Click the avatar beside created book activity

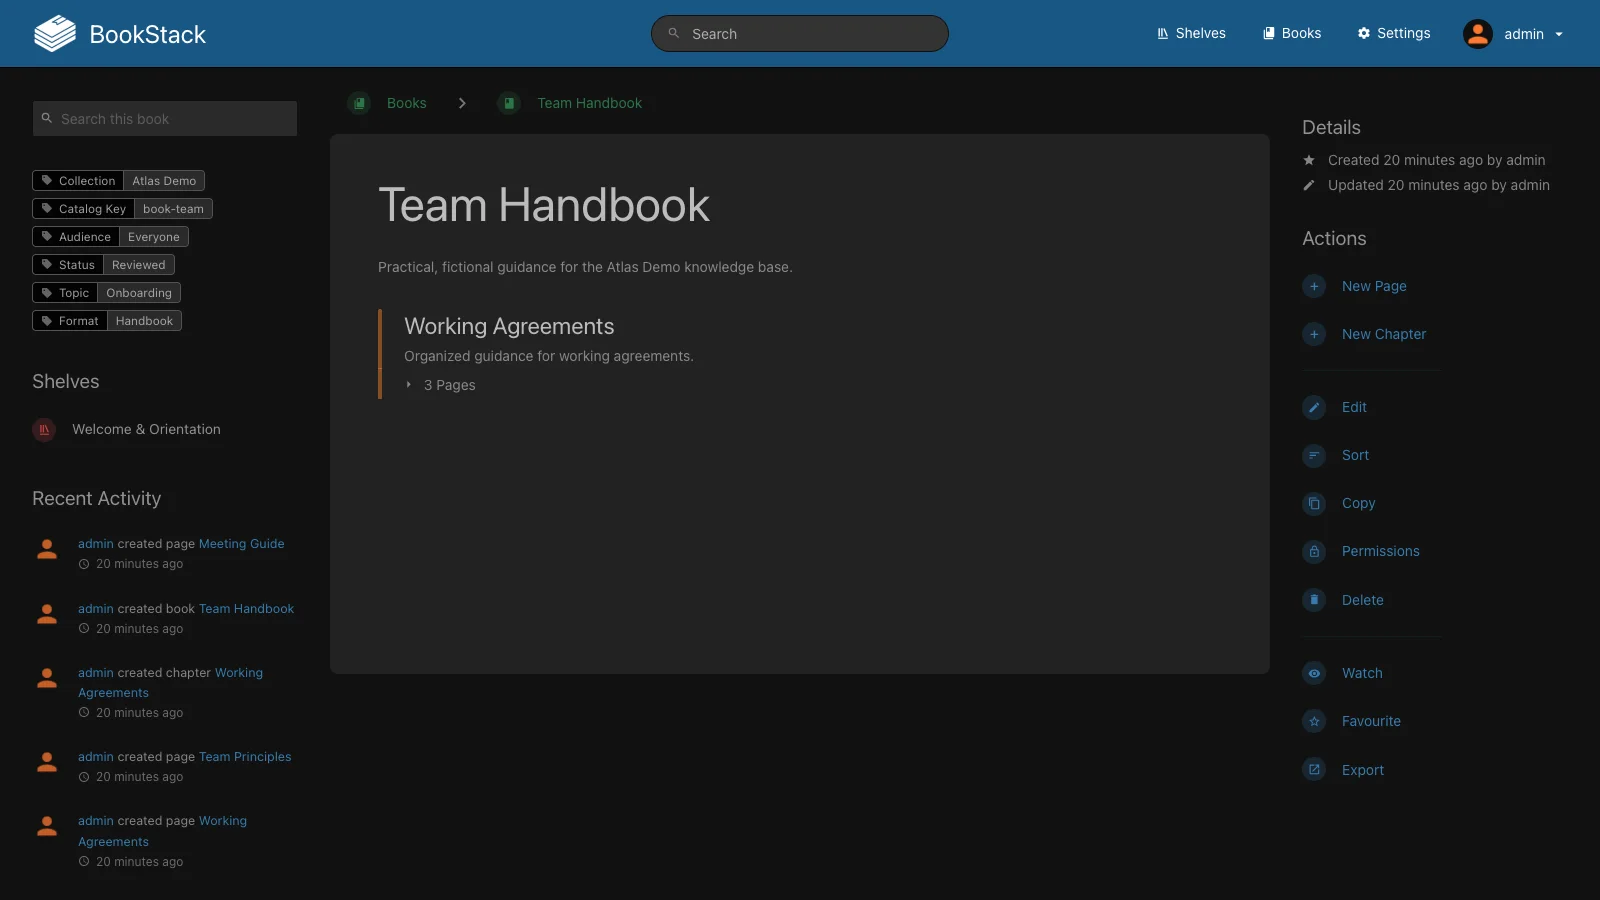click(x=47, y=614)
